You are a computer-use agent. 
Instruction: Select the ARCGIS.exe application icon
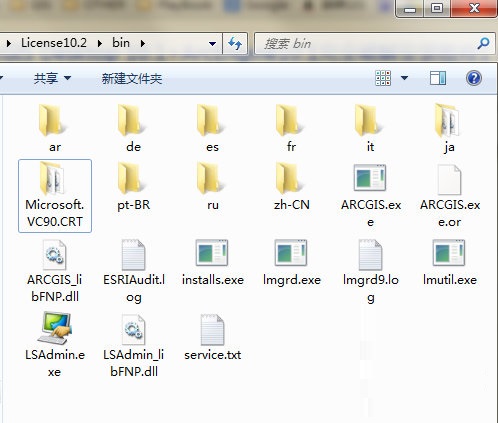370,178
